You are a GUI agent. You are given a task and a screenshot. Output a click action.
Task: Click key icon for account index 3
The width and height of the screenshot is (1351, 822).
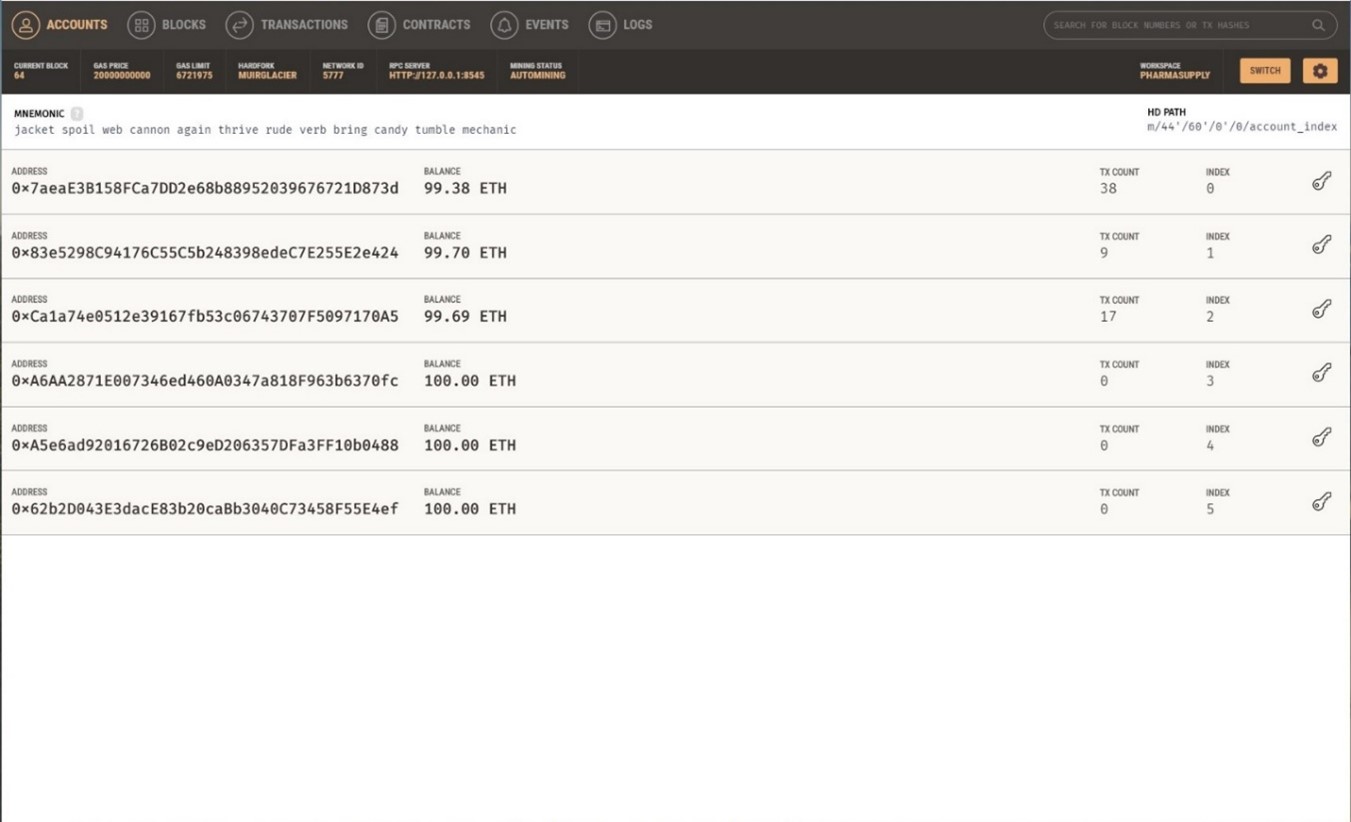[x=1321, y=373]
